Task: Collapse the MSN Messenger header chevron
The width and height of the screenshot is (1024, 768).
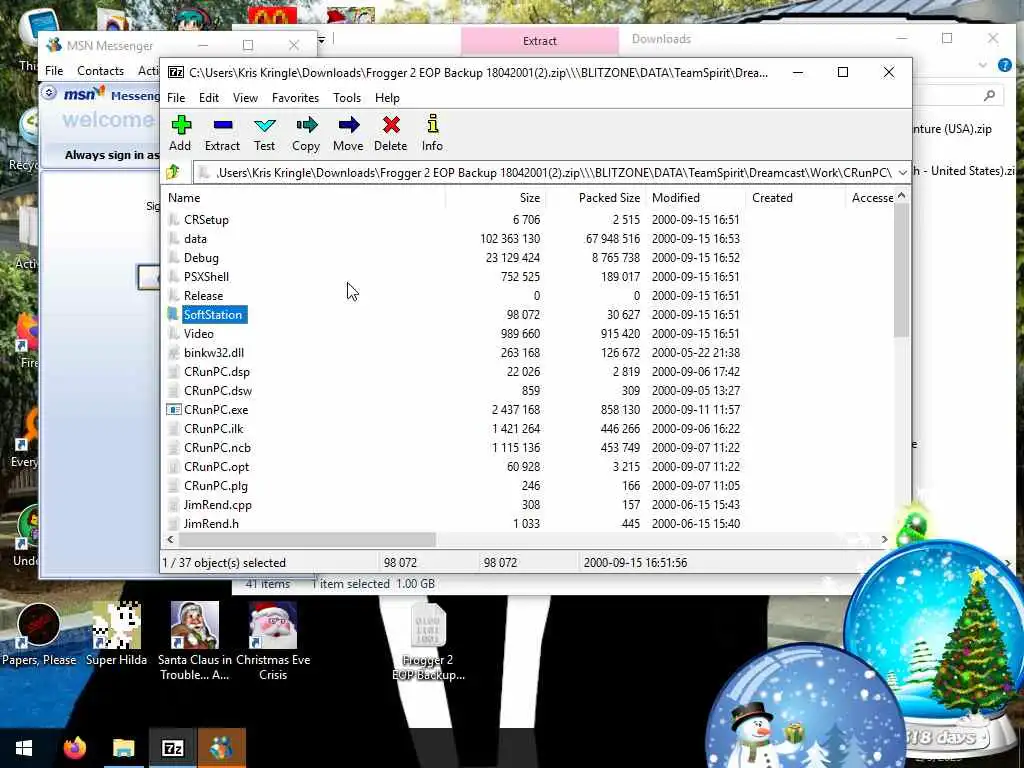Action: (49, 93)
